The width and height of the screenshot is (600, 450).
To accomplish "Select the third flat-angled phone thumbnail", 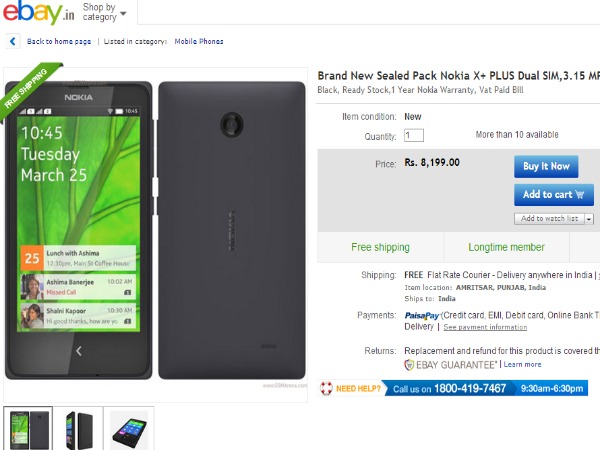I will click(129, 429).
